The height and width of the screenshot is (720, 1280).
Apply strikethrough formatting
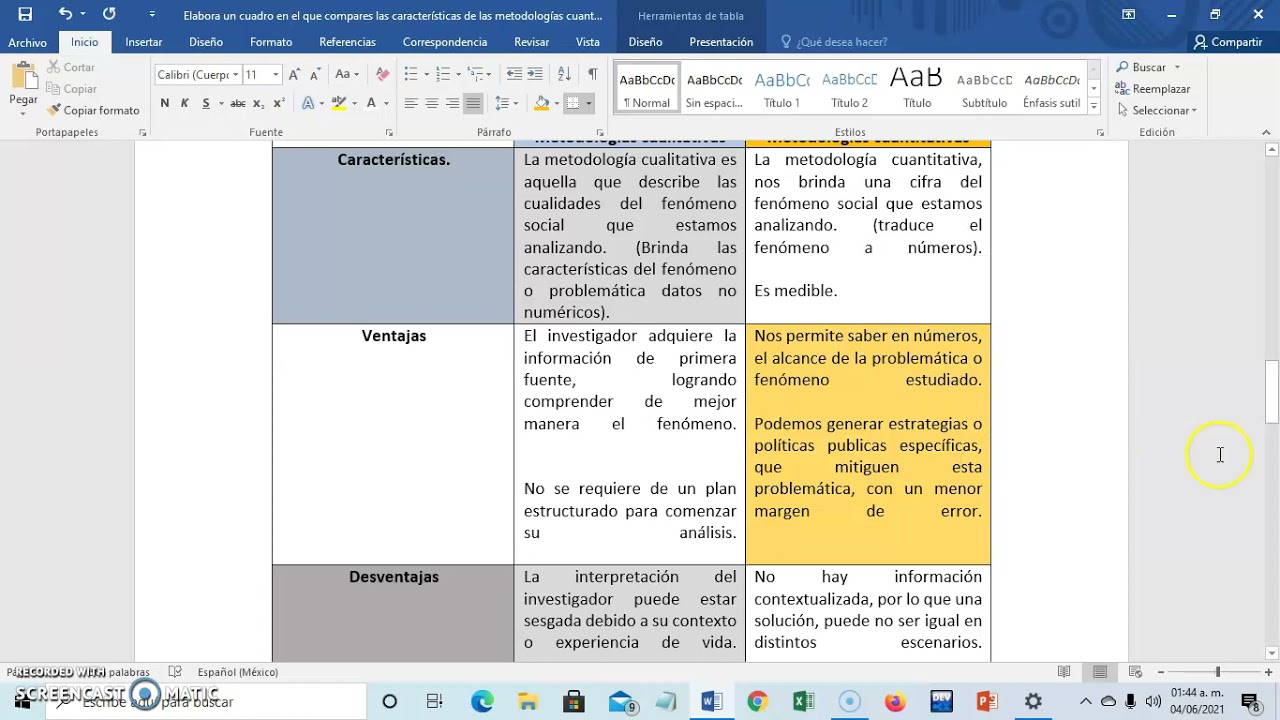[x=238, y=103]
